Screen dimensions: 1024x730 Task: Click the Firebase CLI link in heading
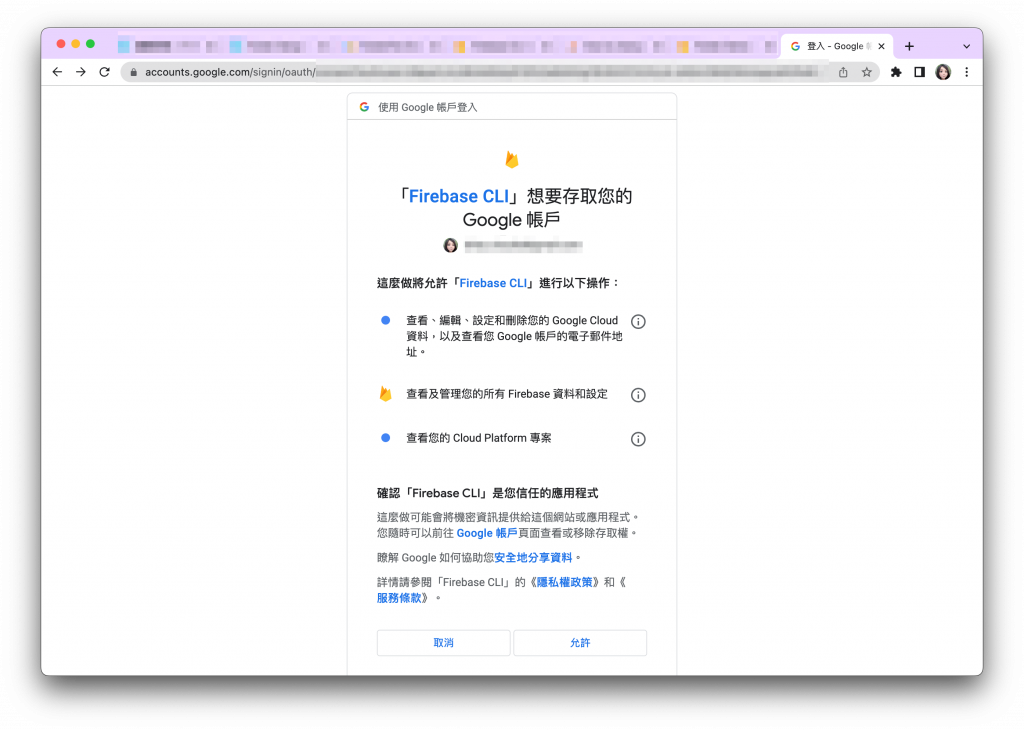coord(458,197)
